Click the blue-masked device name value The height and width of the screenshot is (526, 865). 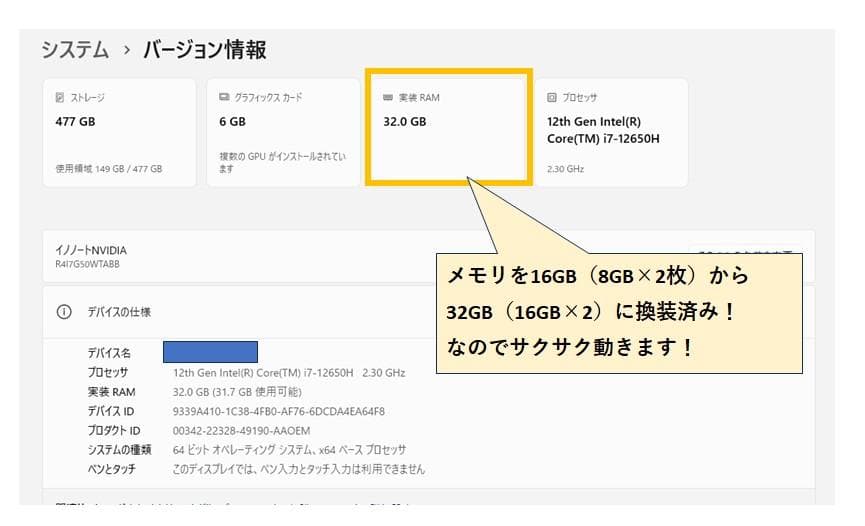pos(210,352)
